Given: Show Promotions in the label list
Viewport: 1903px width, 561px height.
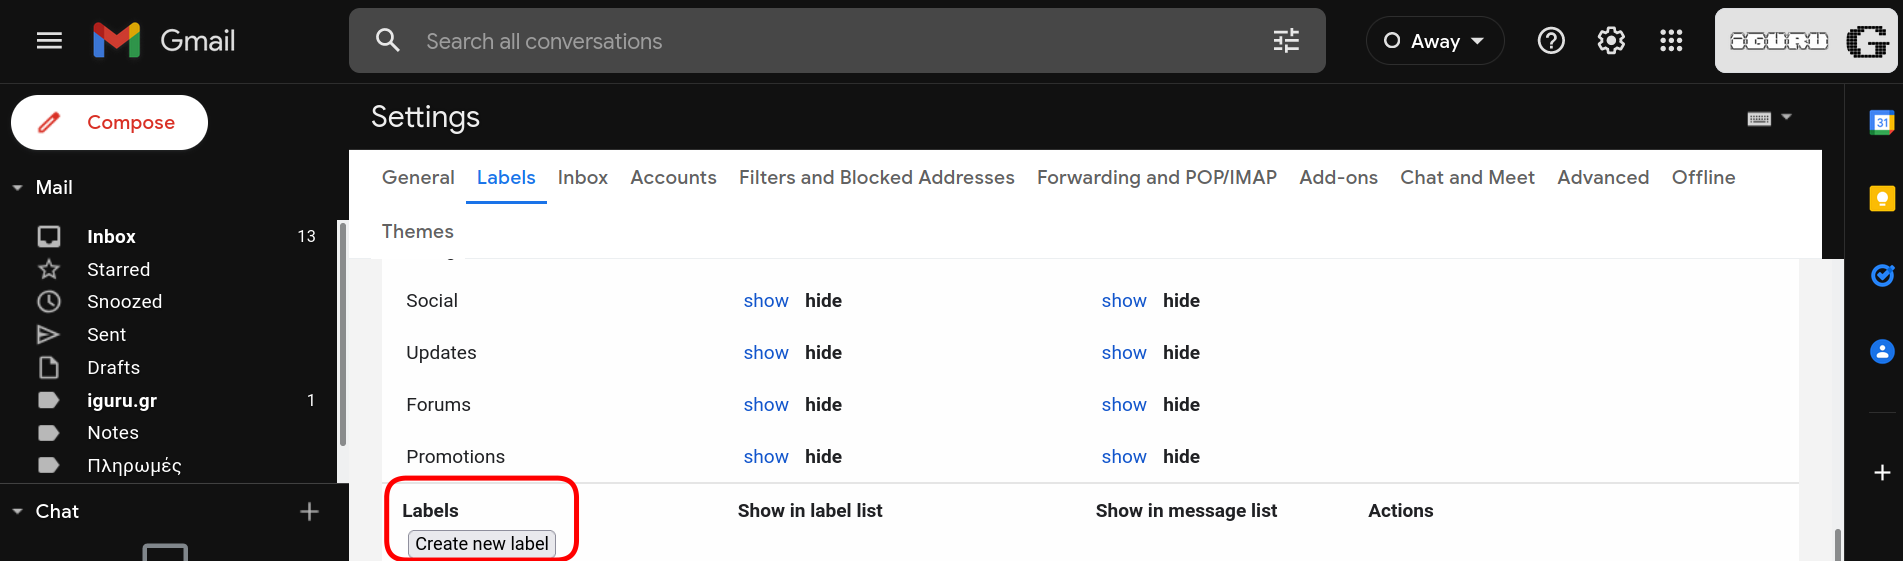Looking at the screenshot, I should point(766,457).
